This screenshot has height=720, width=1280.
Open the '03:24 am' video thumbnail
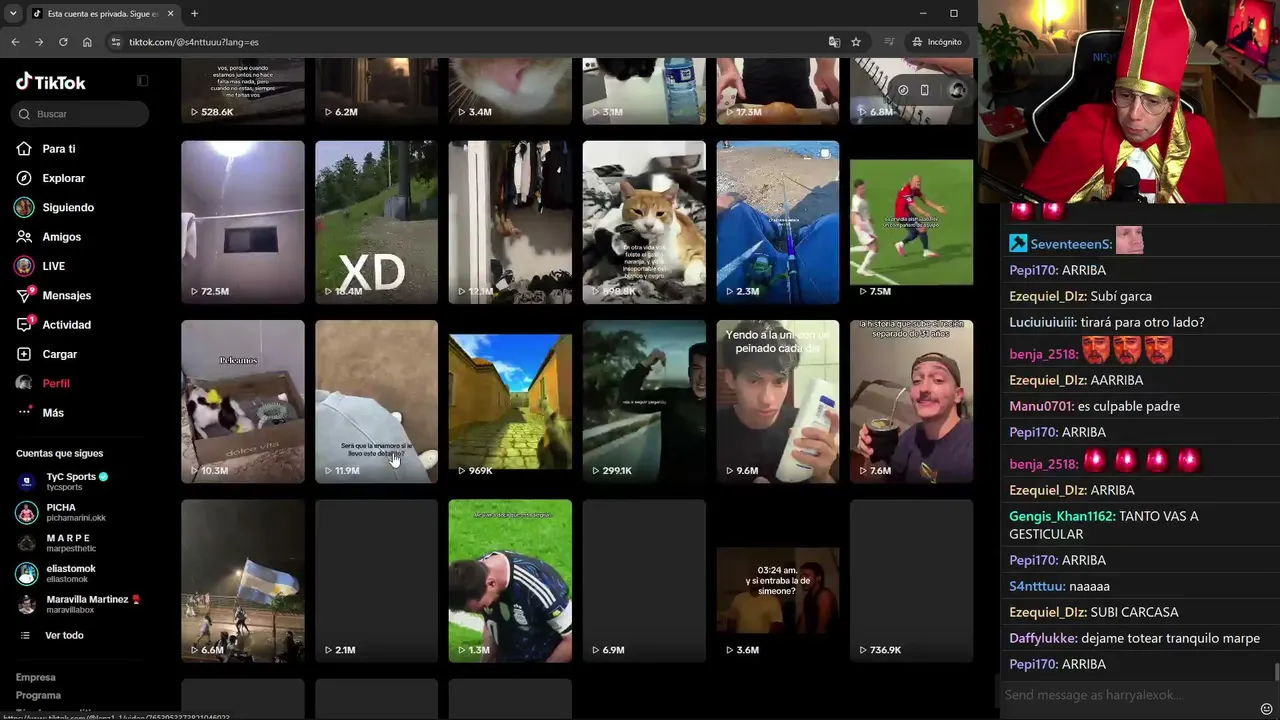tap(778, 581)
